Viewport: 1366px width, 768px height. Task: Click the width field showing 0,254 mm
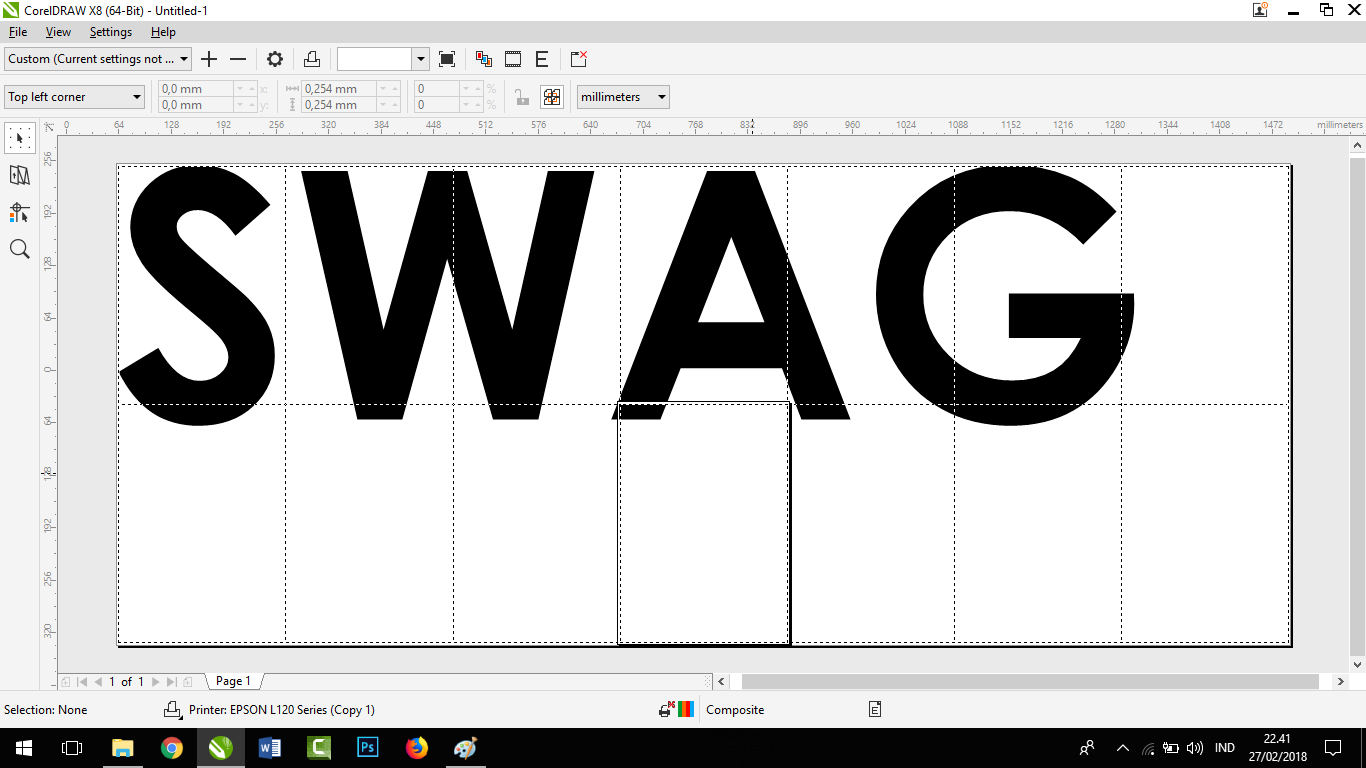click(339, 89)
